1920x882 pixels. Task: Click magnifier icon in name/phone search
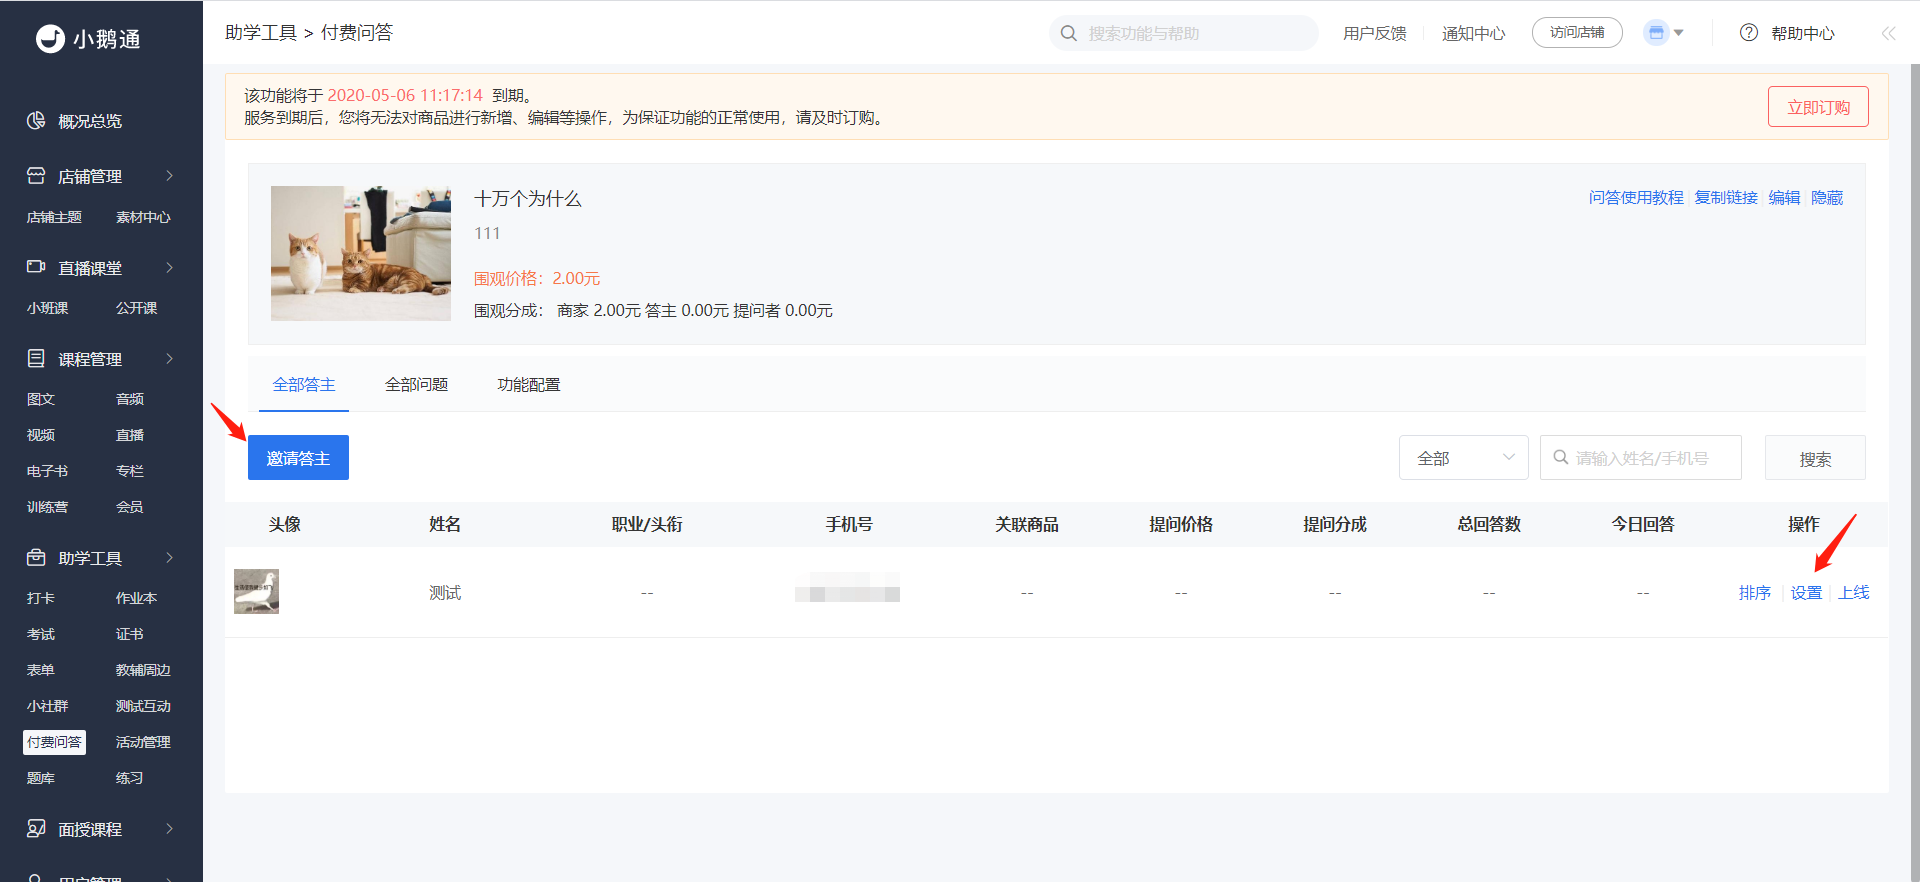[x=1561, y=457]
